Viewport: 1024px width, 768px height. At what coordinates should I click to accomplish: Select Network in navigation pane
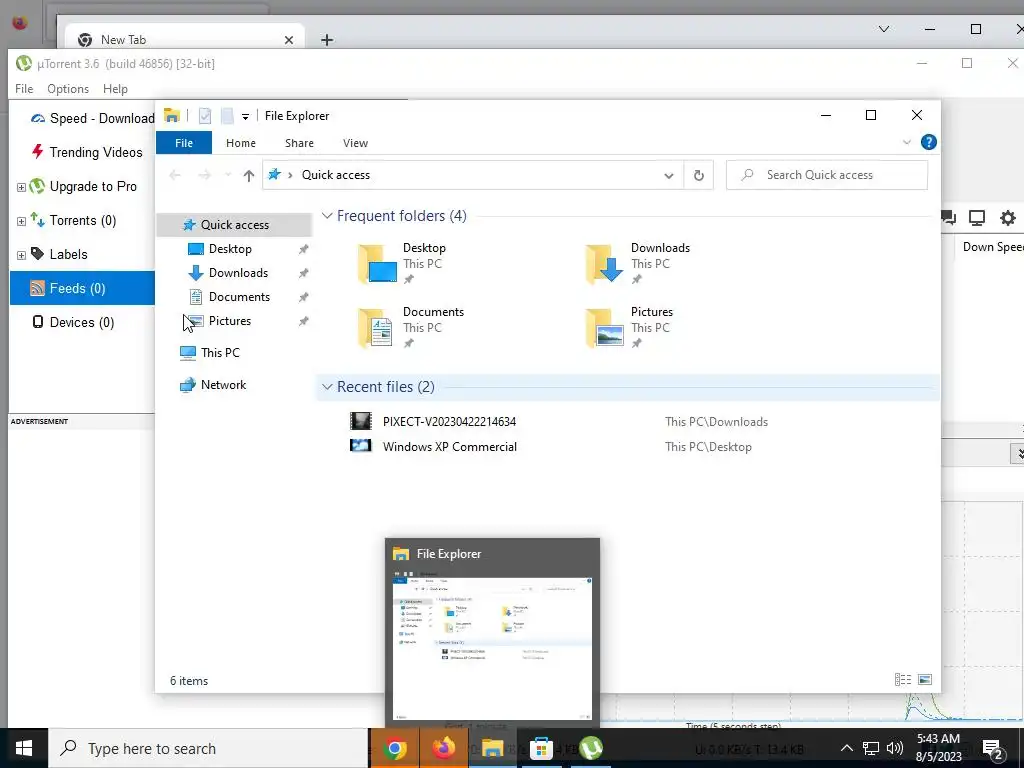[223, 385]
